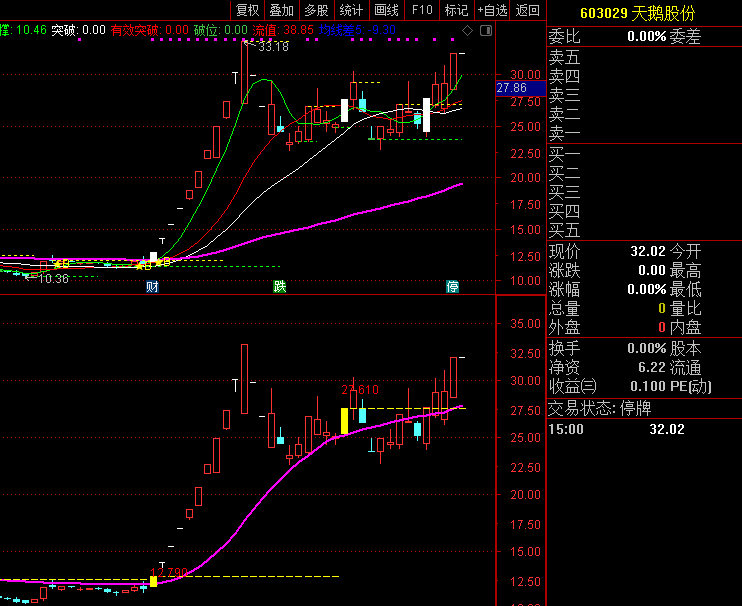Click the 均线差5: -9.30 indicator value

pos(357,30)
